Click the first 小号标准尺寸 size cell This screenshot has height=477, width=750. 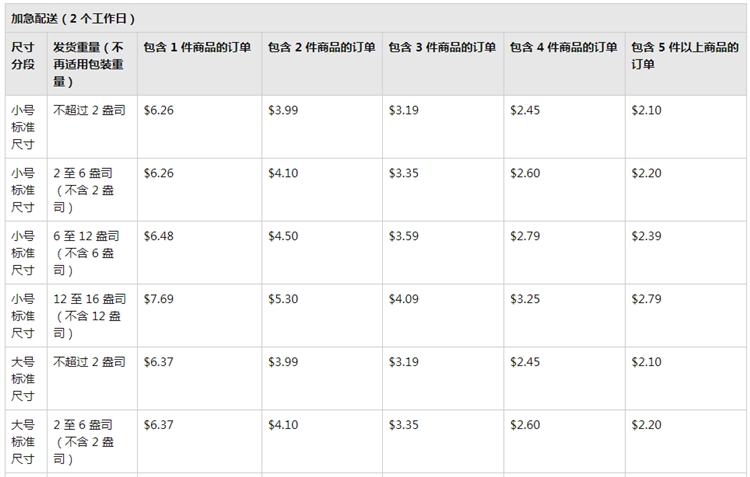point(22,127)
